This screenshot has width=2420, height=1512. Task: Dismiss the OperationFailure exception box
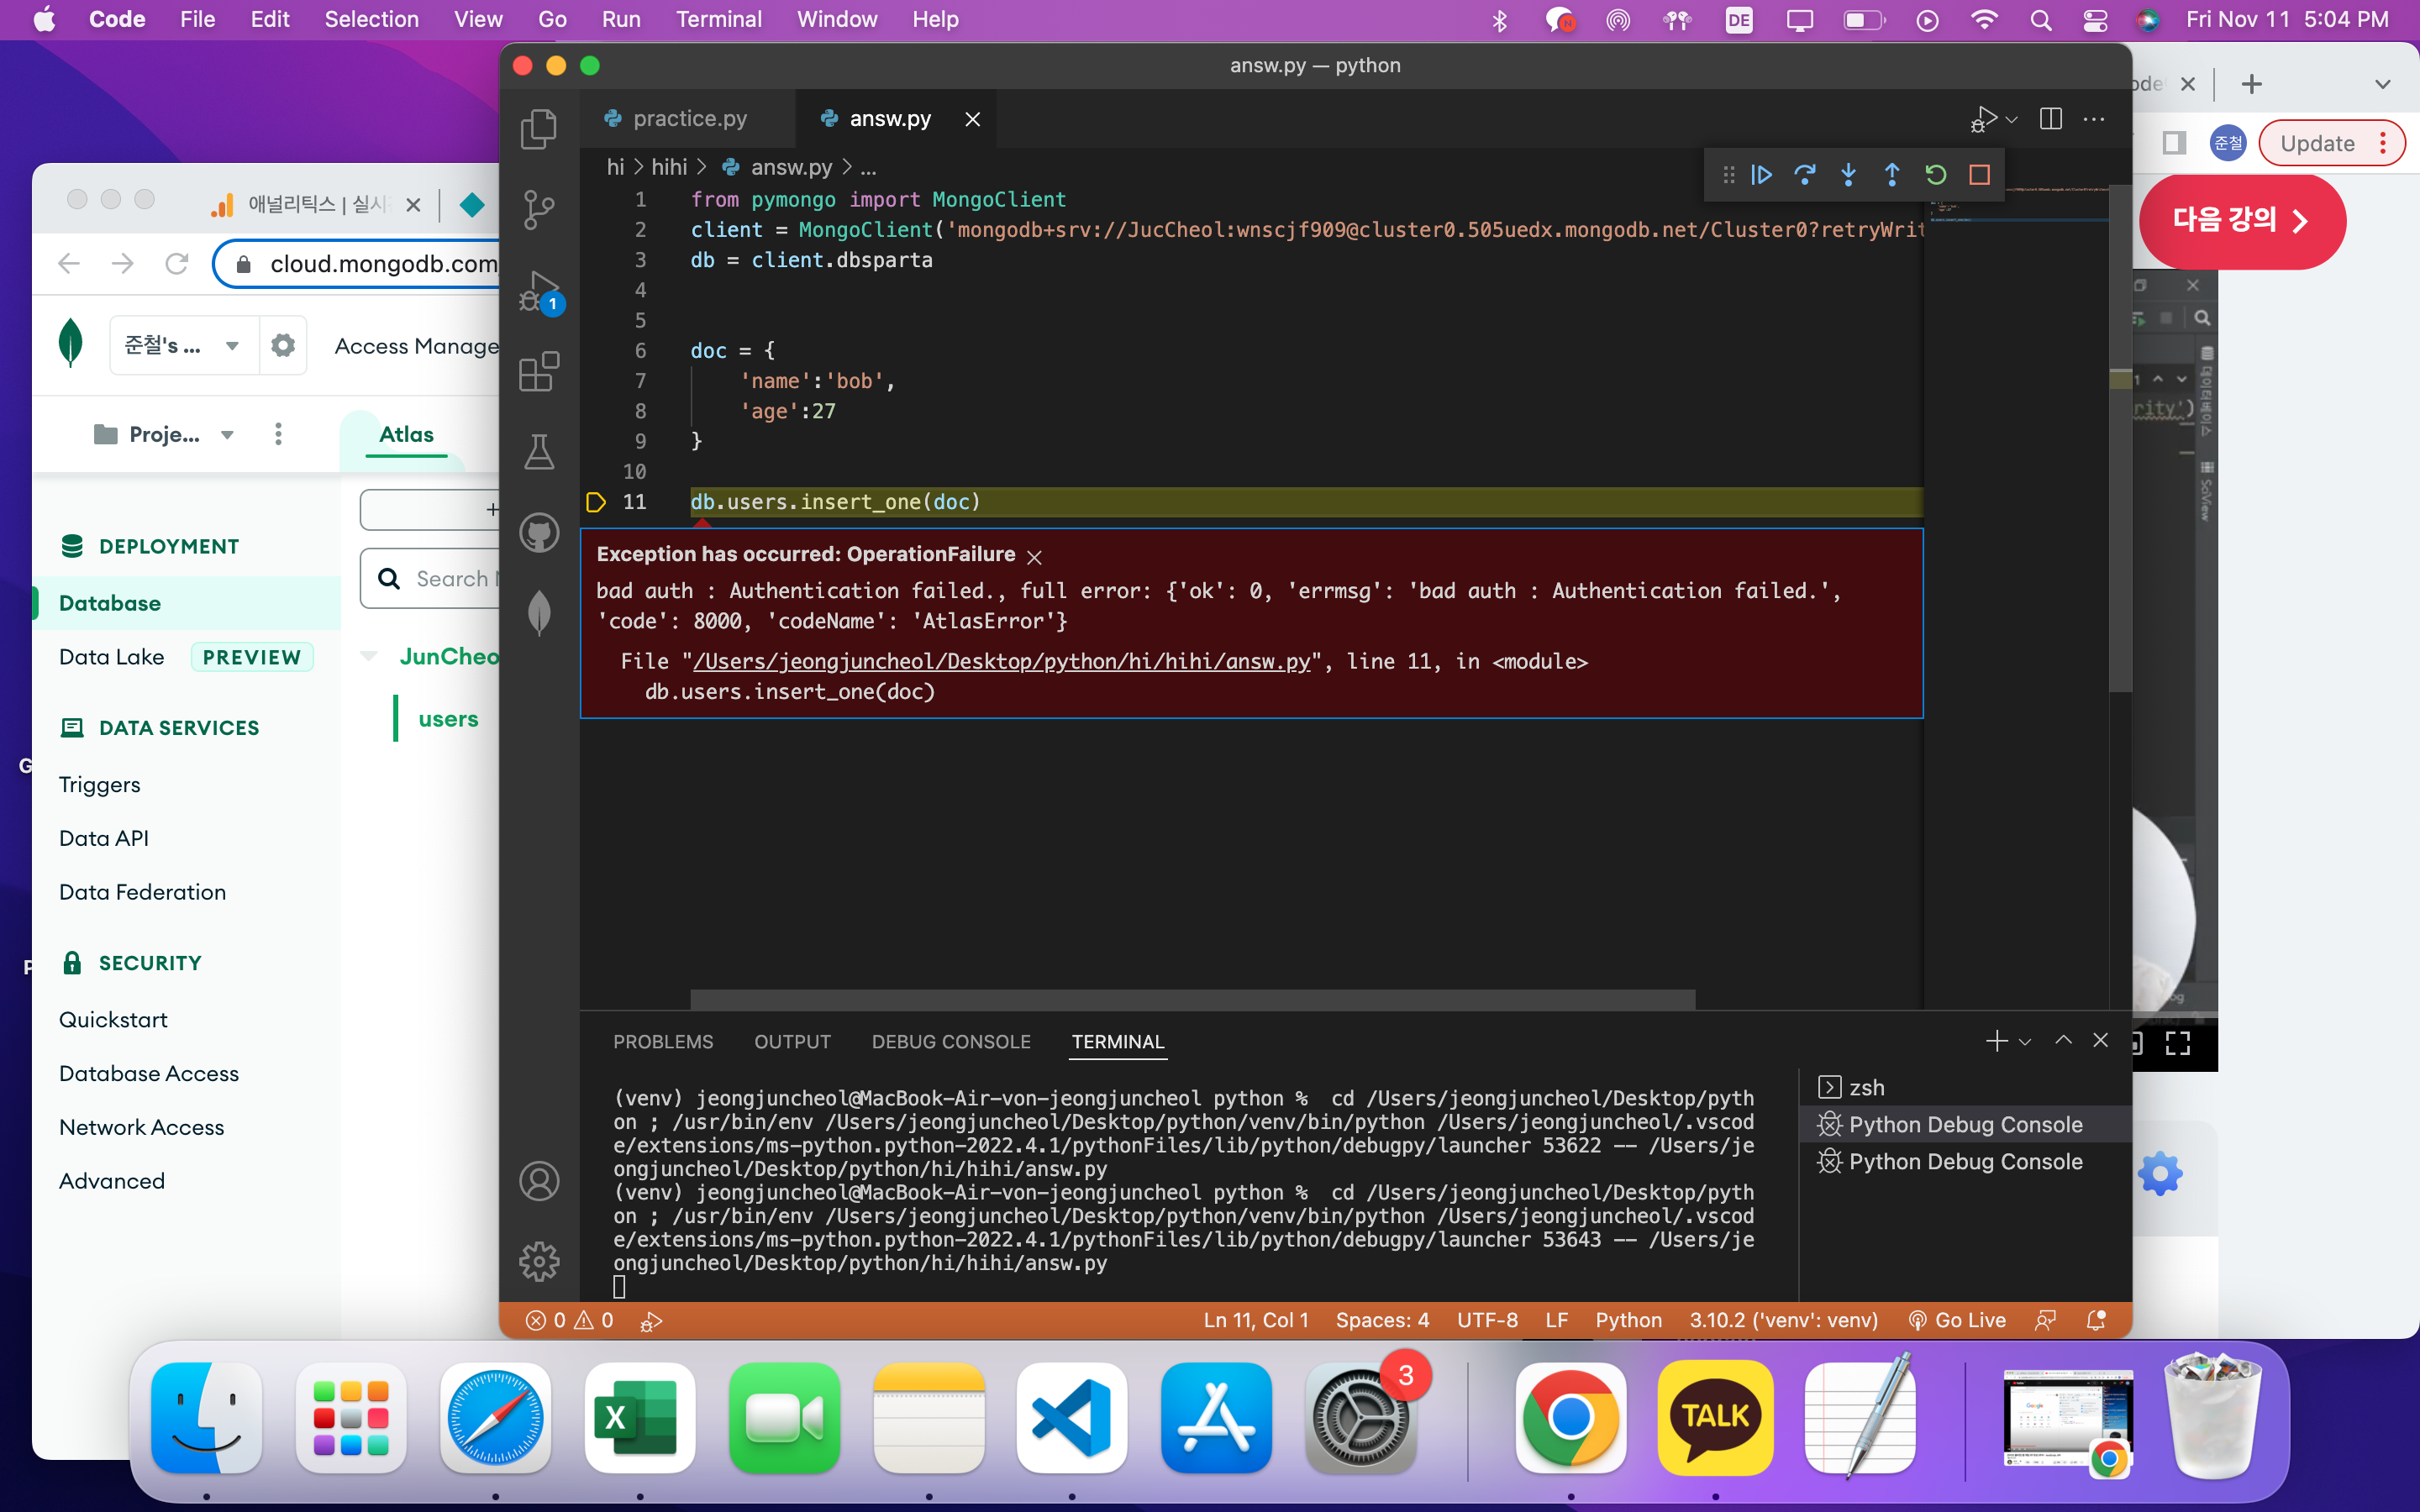click(x=1035, y=557)
